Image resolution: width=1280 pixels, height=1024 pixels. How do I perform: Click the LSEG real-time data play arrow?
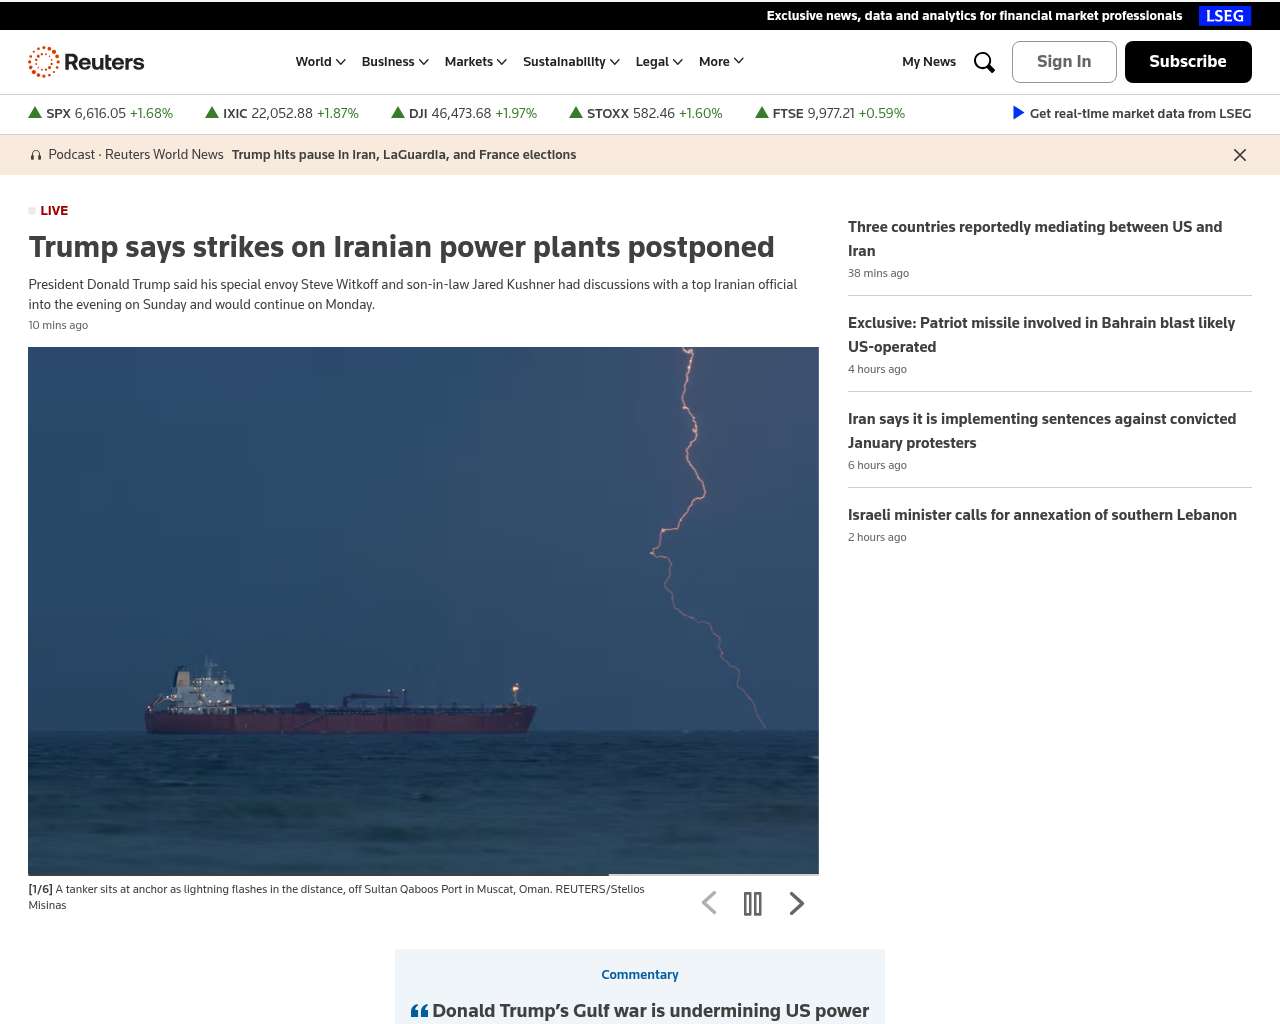point(1018,113)
